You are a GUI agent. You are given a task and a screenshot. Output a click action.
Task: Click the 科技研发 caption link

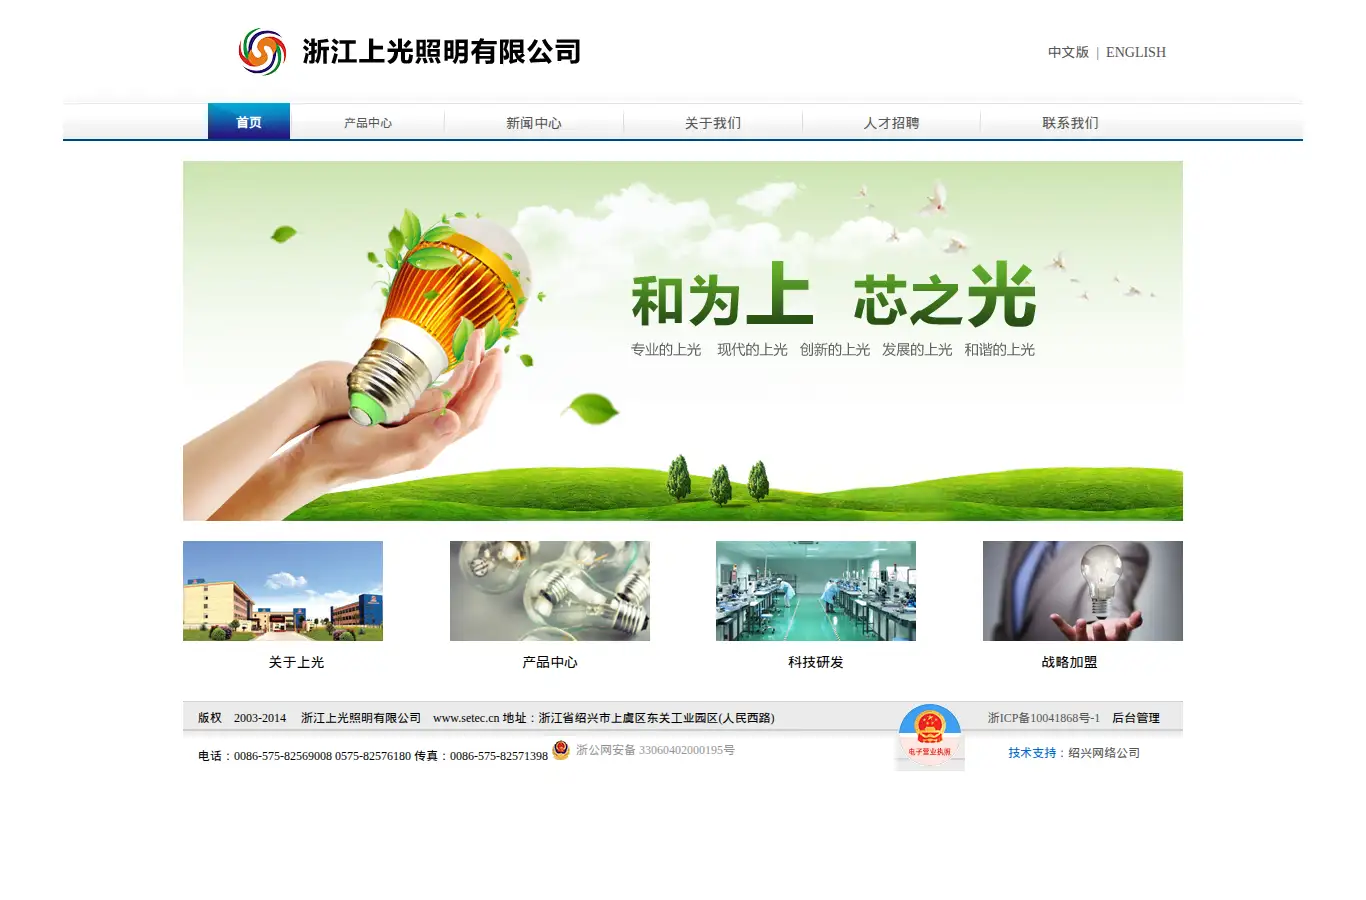(x=816, y=662)
